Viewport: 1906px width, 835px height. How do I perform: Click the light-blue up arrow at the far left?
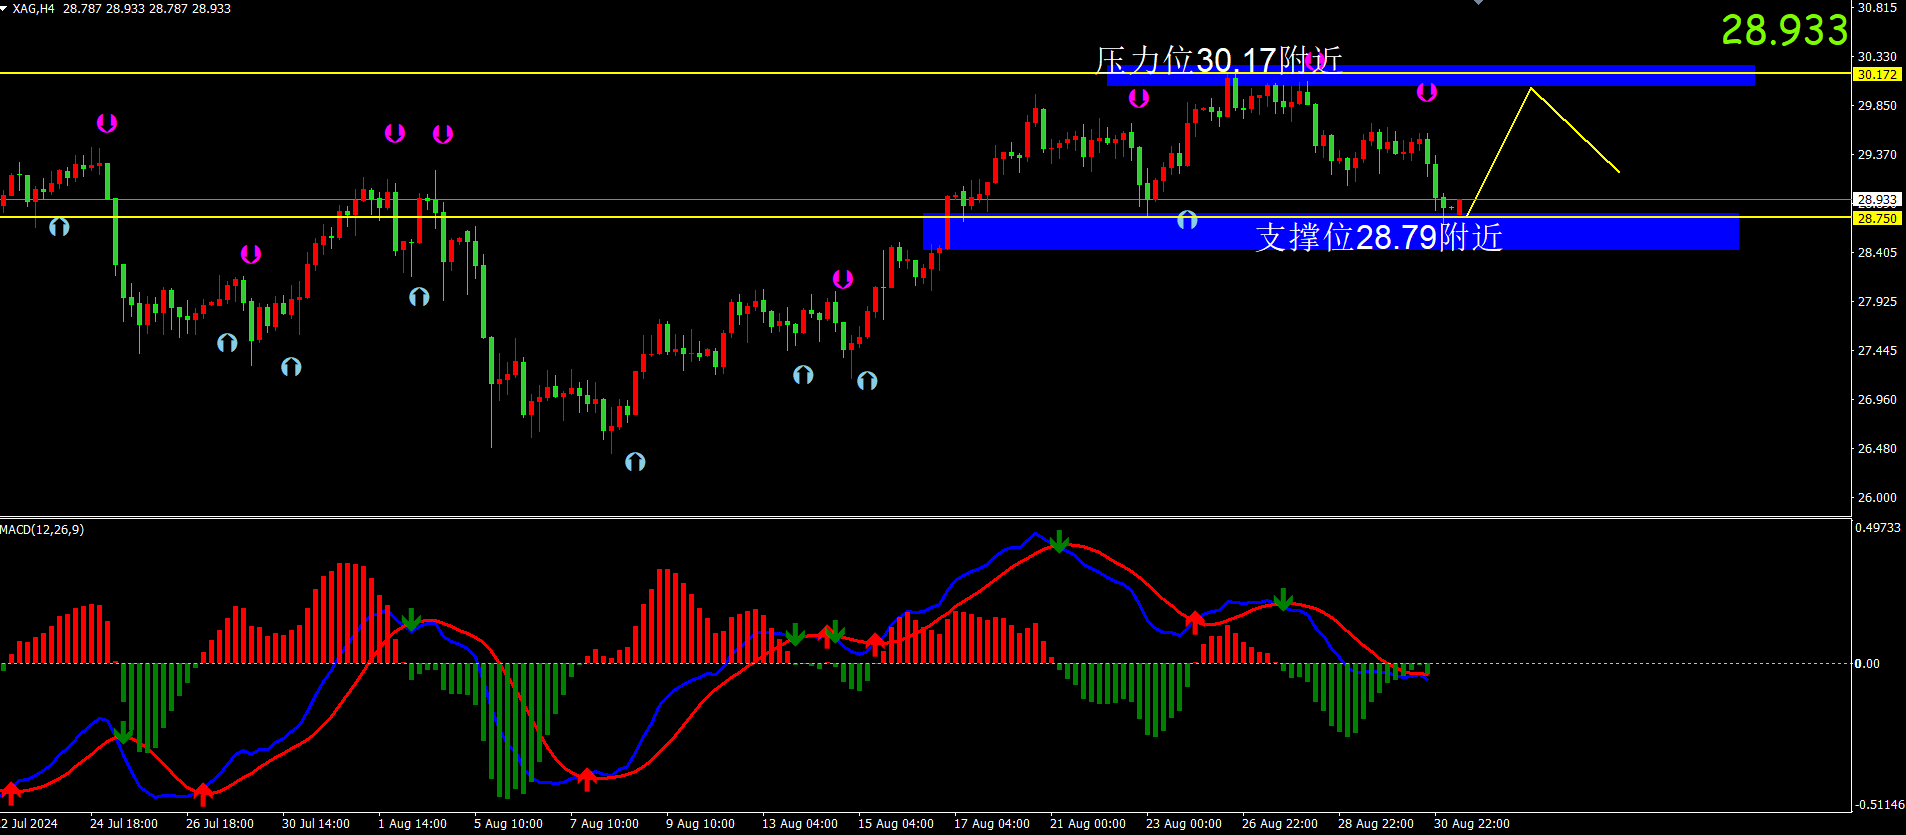click(59, 227)
